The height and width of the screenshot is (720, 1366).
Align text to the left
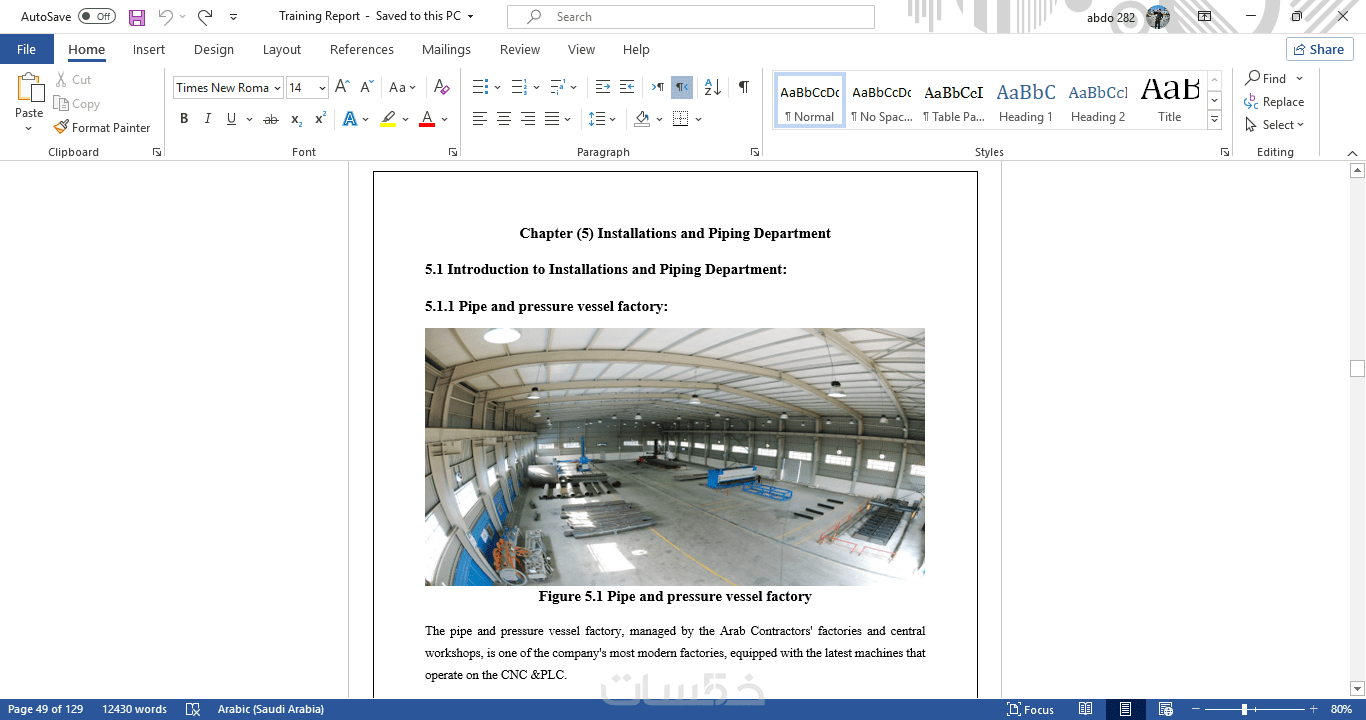coord(479,119)
